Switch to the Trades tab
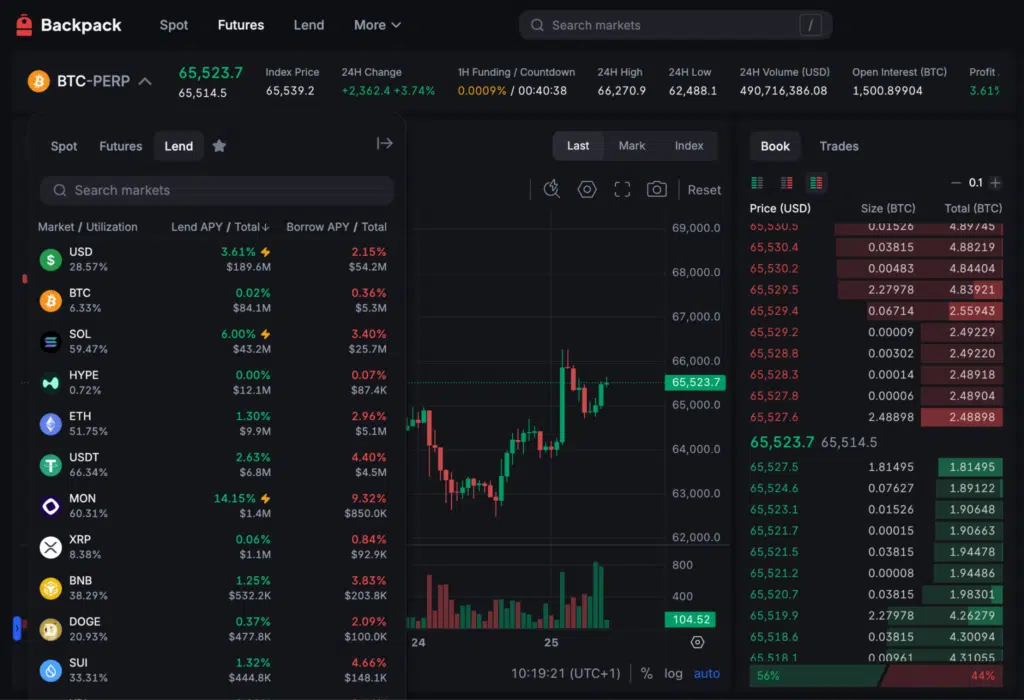 click(x=838, y=146)
